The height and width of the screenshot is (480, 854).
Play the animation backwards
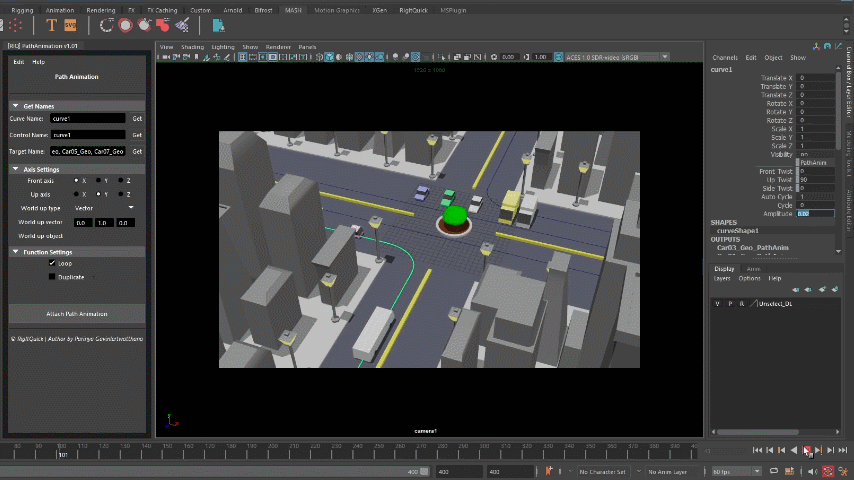[794, 450]
